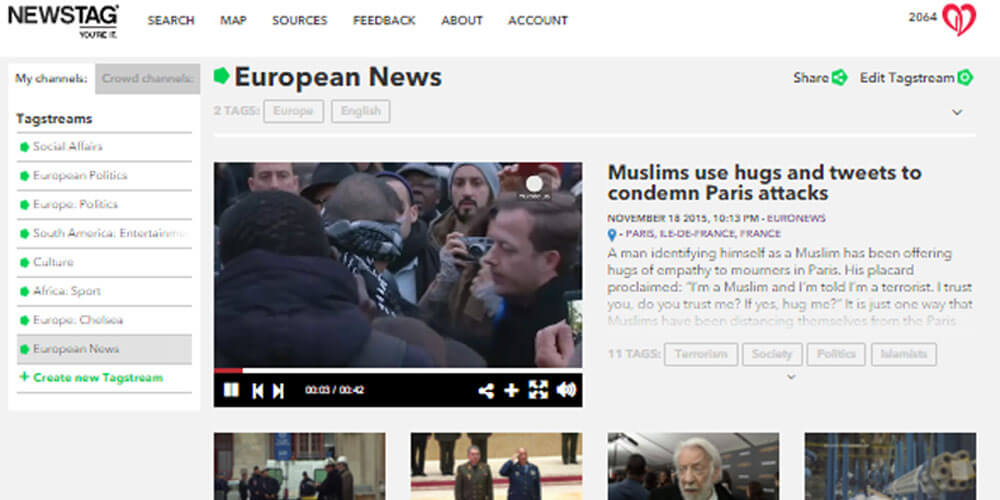Viewport: 1000px width, 500px height.
Task: Click the Islamists tag
Action: click(904, 355)
